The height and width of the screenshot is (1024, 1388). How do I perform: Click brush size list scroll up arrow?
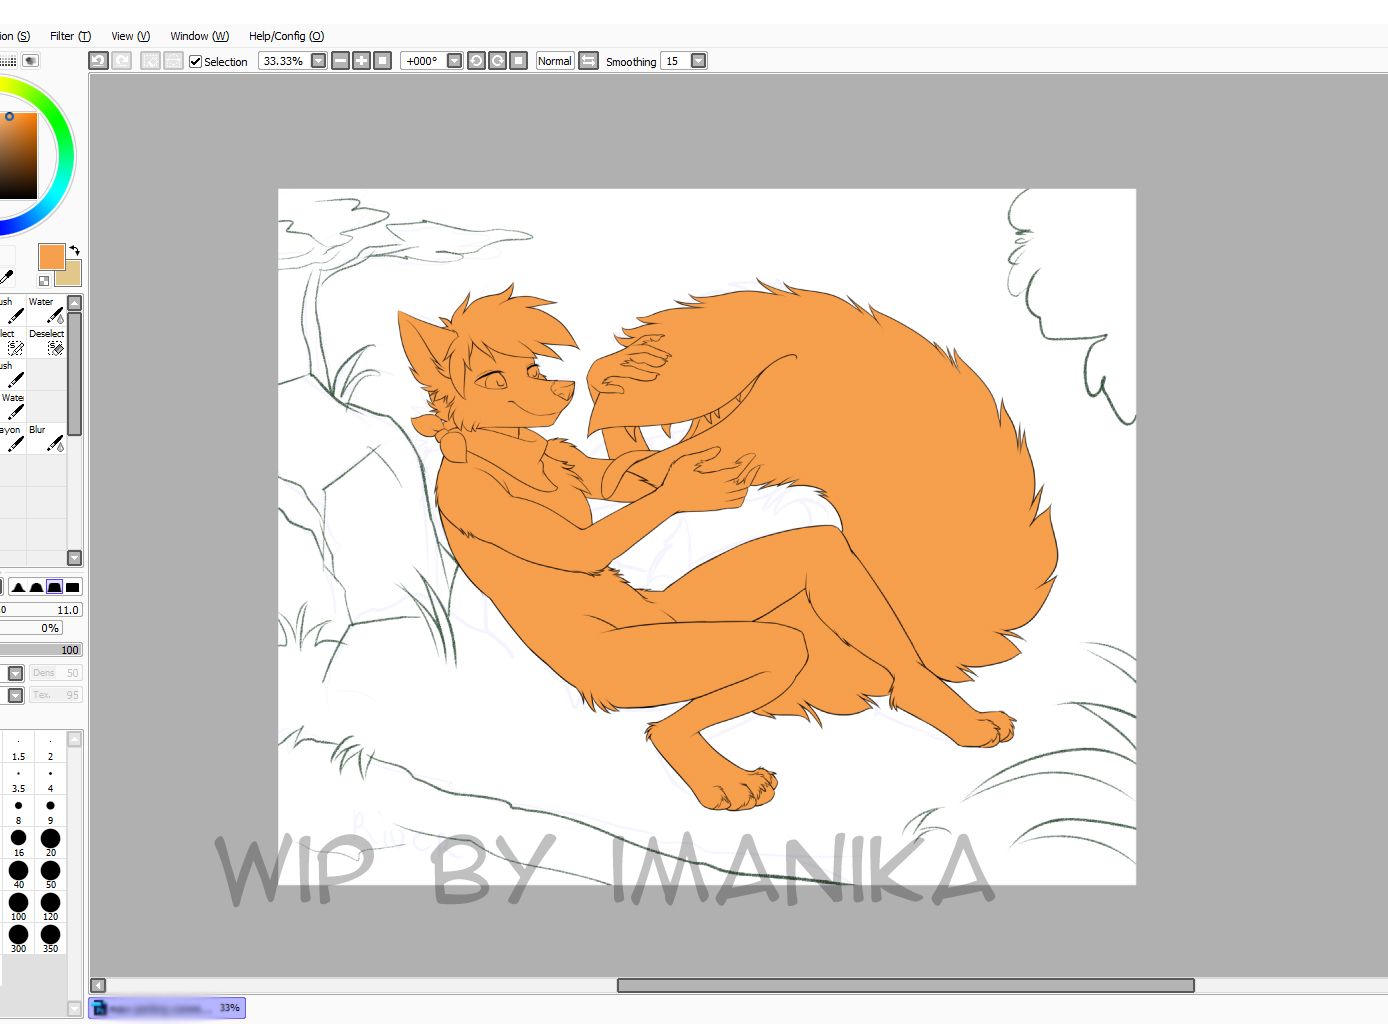(x=75, y=739)
